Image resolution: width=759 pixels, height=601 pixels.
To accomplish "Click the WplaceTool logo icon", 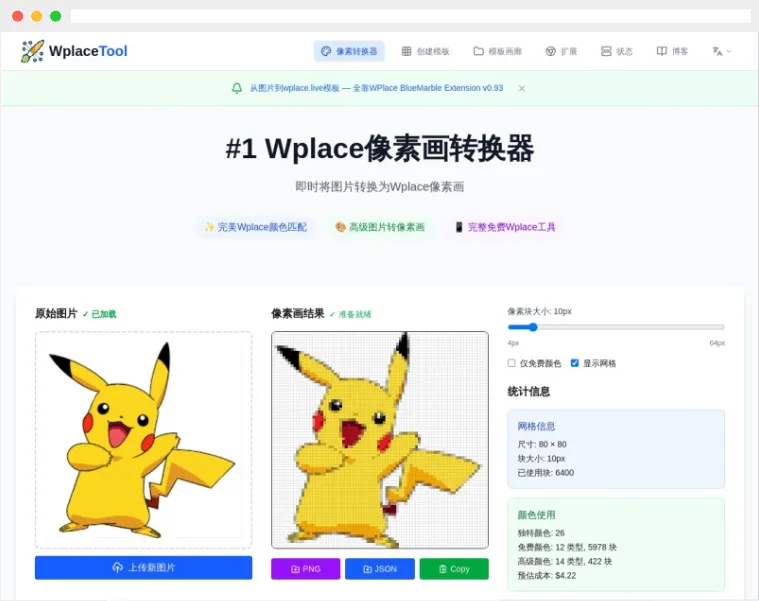I will (32, 51).
